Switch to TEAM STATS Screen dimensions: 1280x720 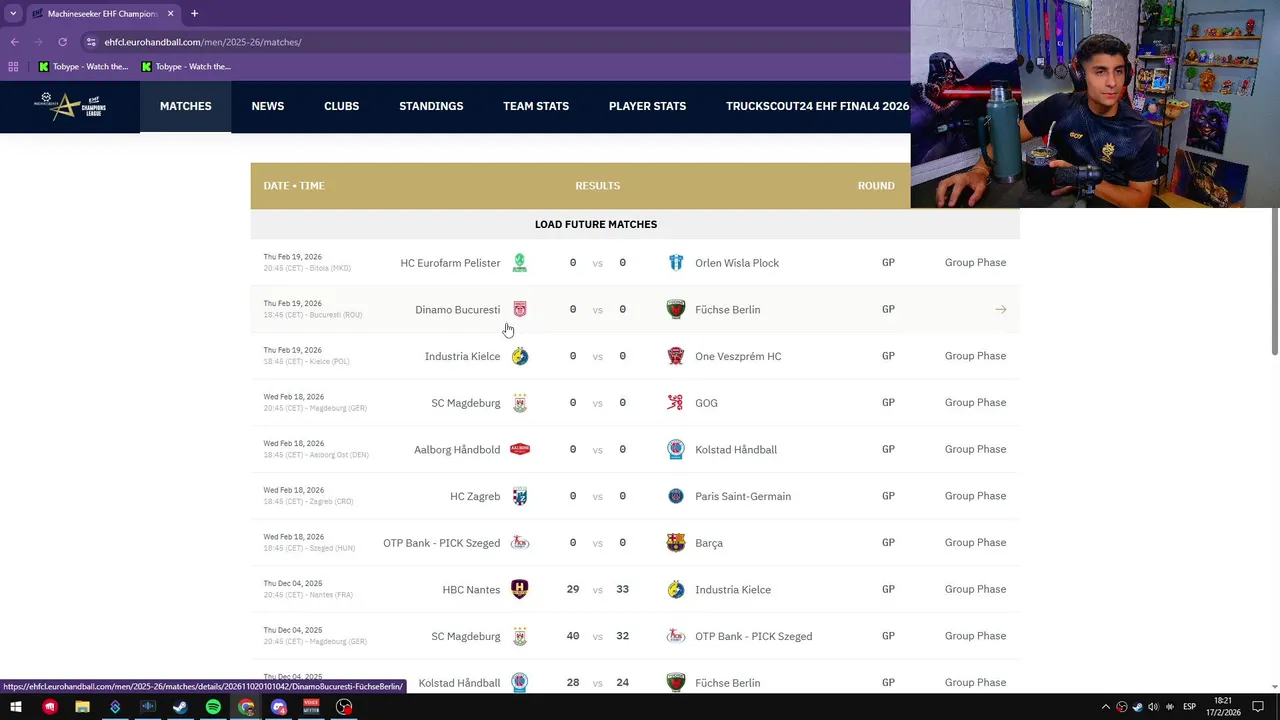pos(536,106)
